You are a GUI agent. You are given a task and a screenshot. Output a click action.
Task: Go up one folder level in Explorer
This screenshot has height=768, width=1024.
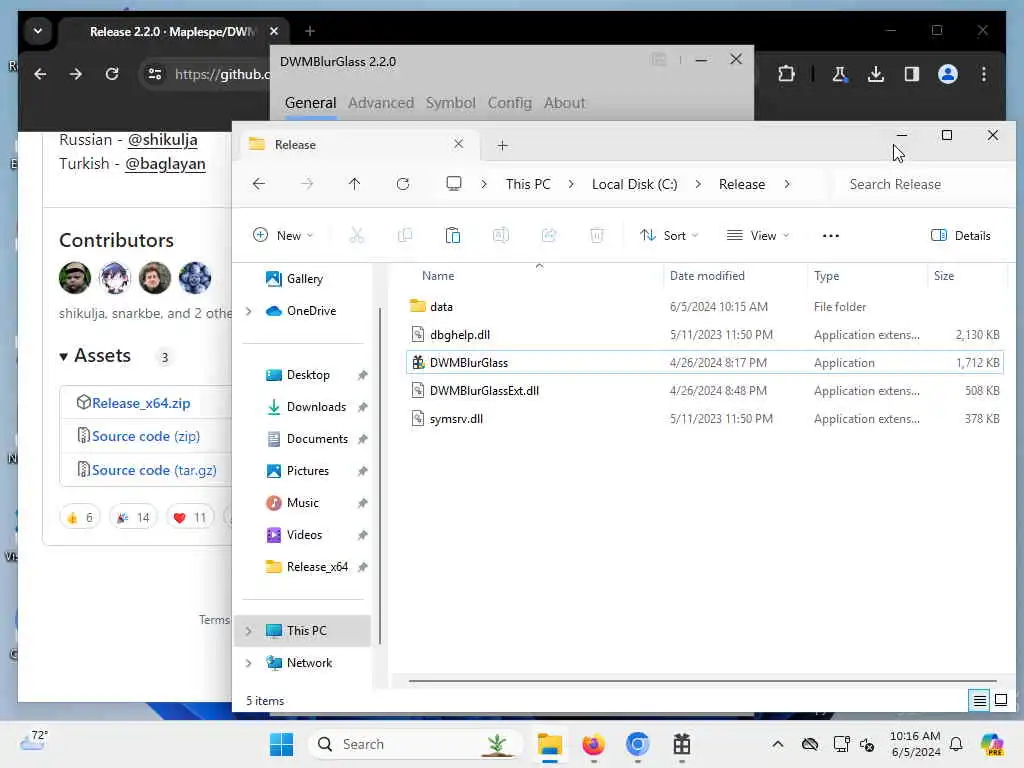point(355,184)
